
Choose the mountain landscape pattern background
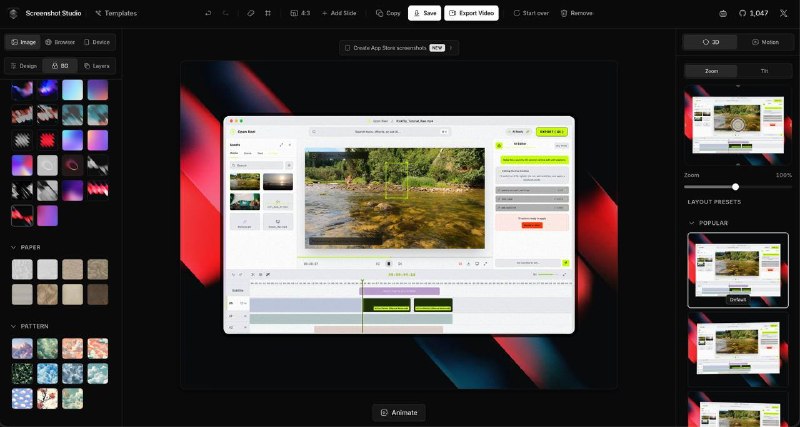tap(22, 348)
